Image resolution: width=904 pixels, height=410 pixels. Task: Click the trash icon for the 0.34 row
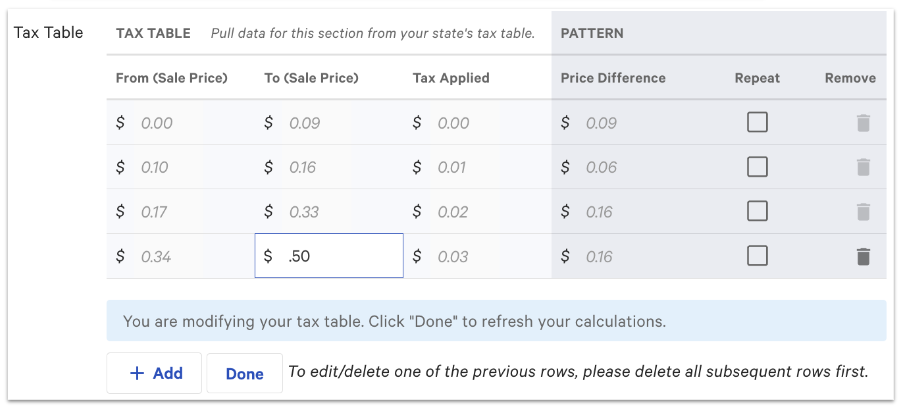click(863, 257)
